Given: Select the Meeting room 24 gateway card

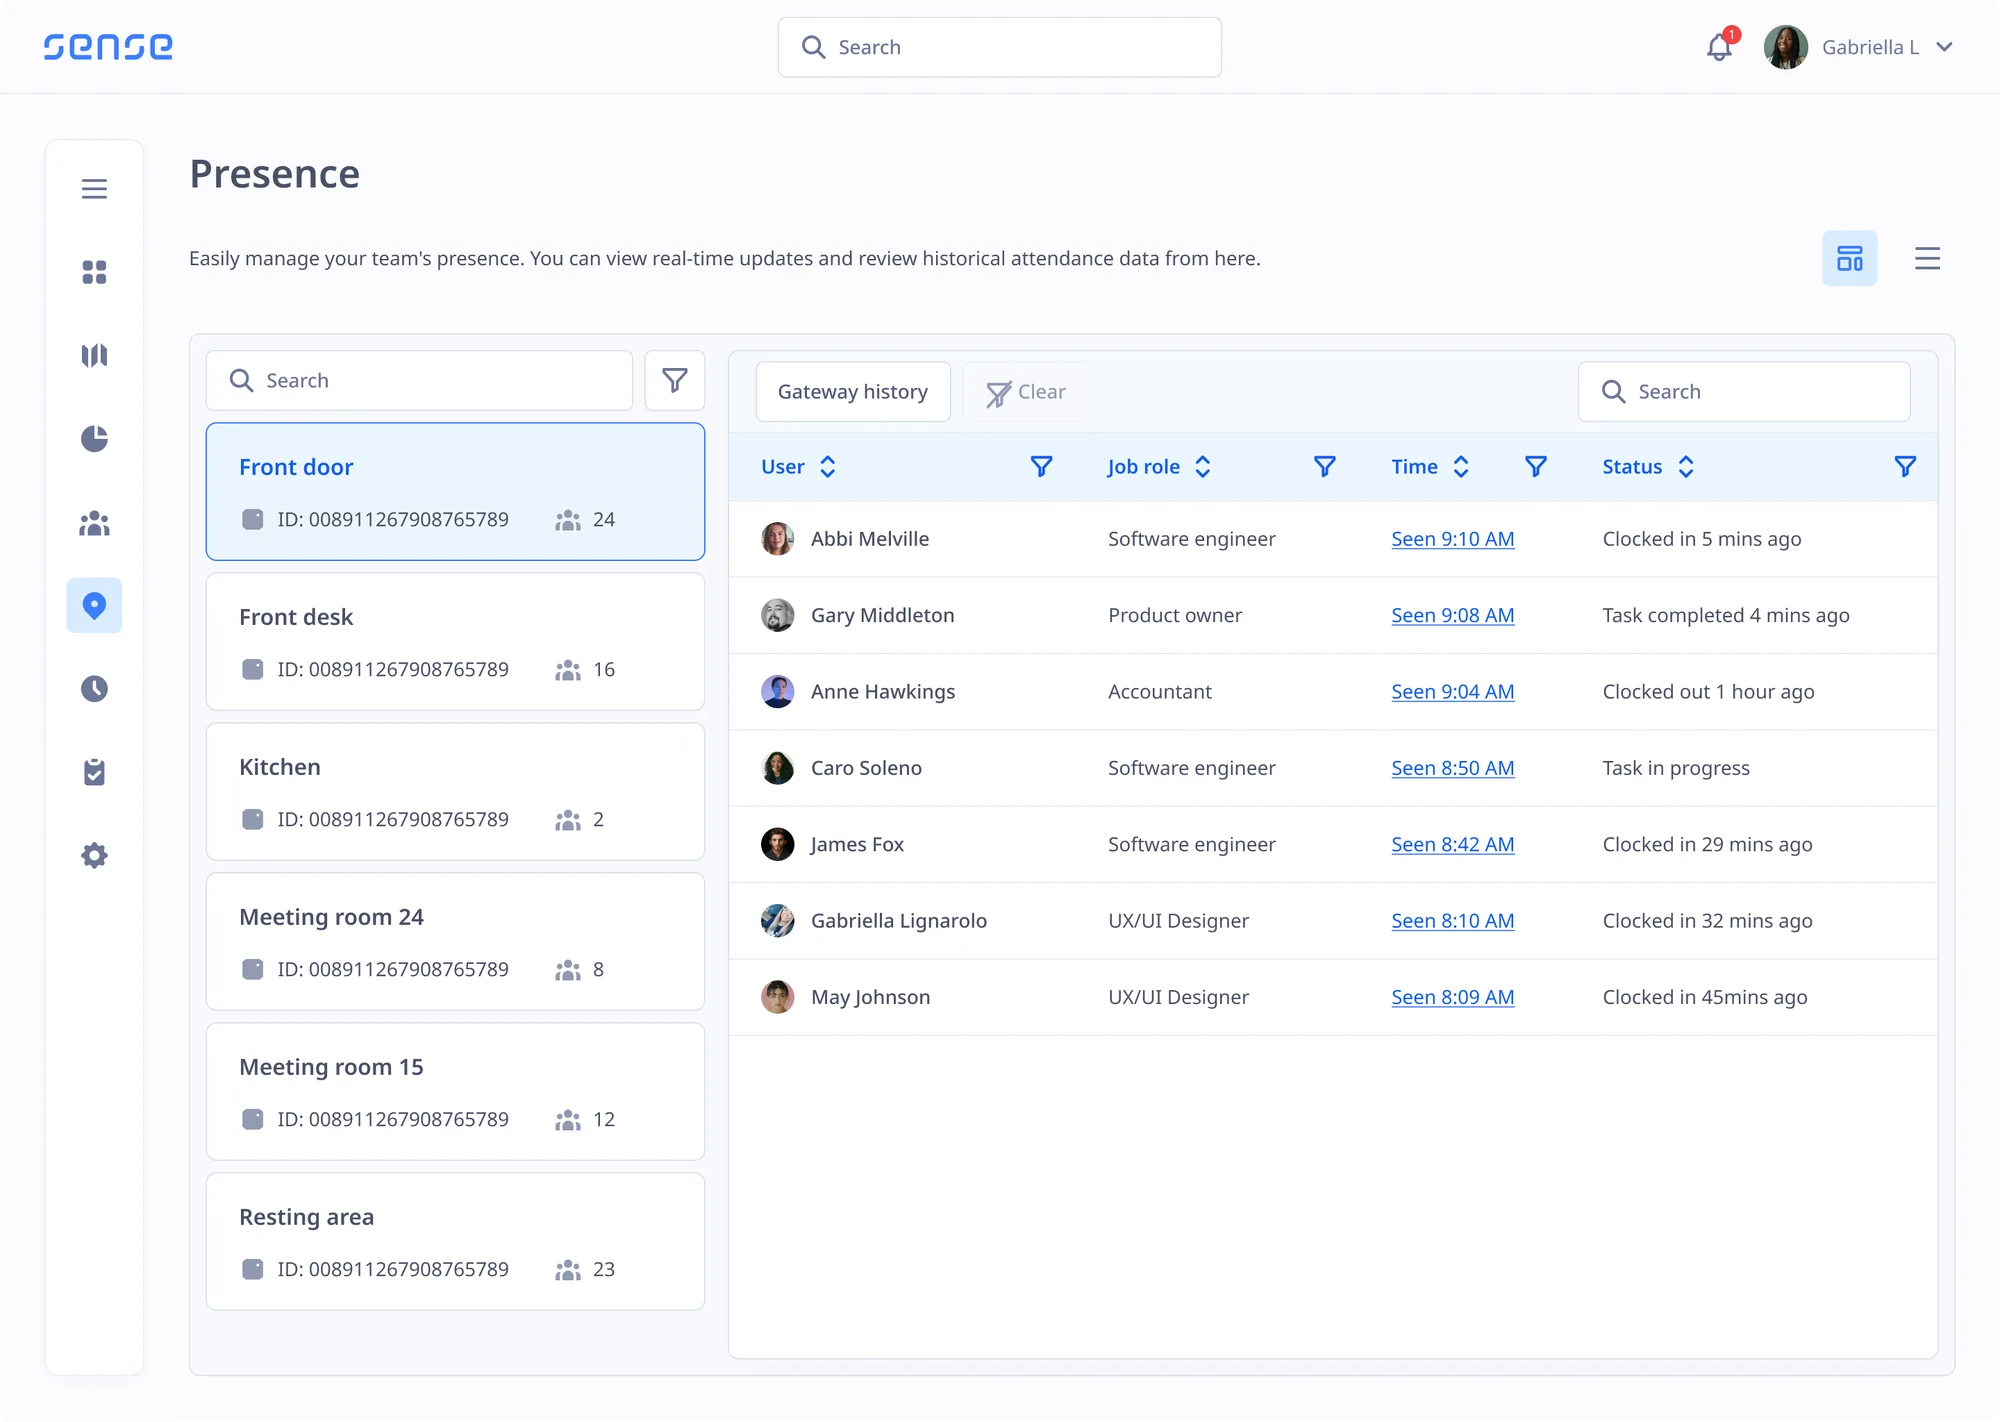Looking at the screenshot, I should pyautogui.click(x=455, y=941).
